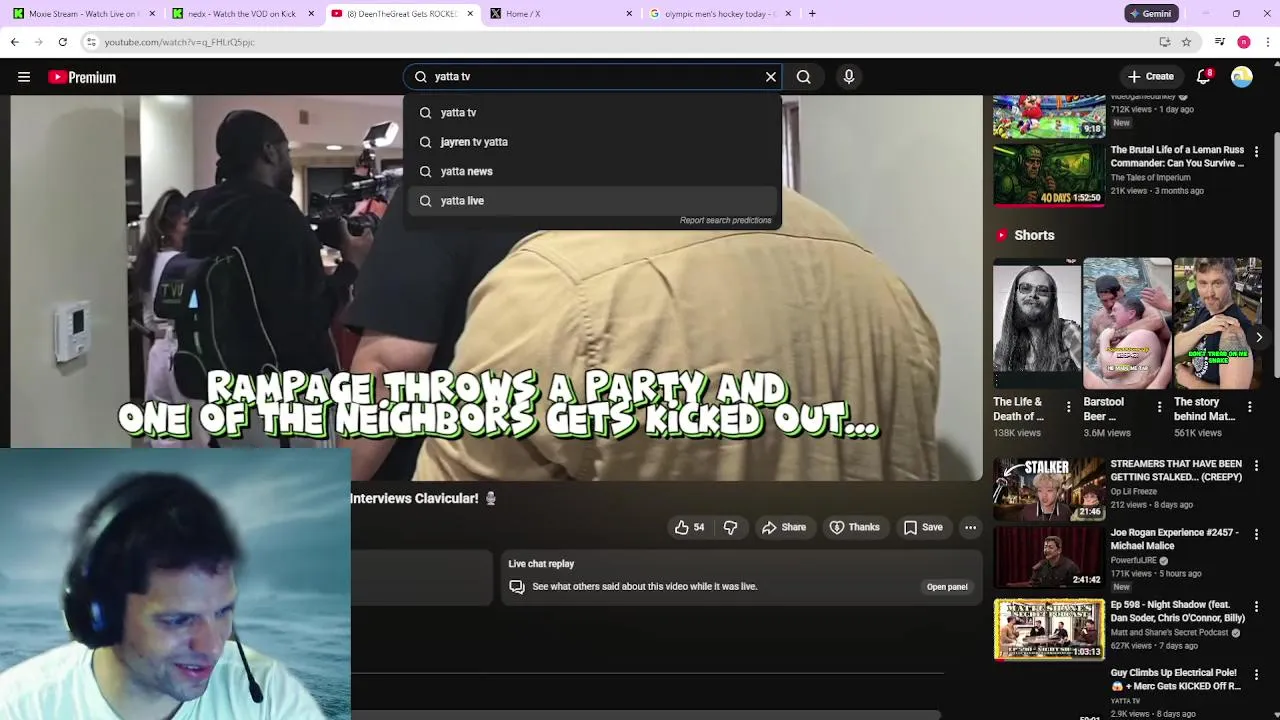This screenshot has height=720, width=1280.
Task: Open options for Ep 598 video
Action: (1256, 606)
